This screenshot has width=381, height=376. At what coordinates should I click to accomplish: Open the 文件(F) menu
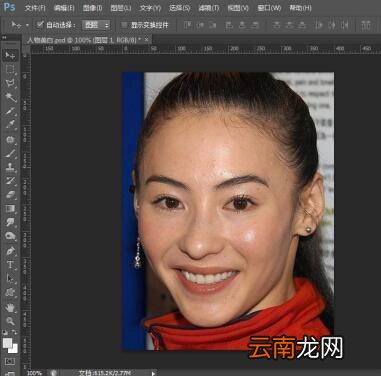[35, 8]
